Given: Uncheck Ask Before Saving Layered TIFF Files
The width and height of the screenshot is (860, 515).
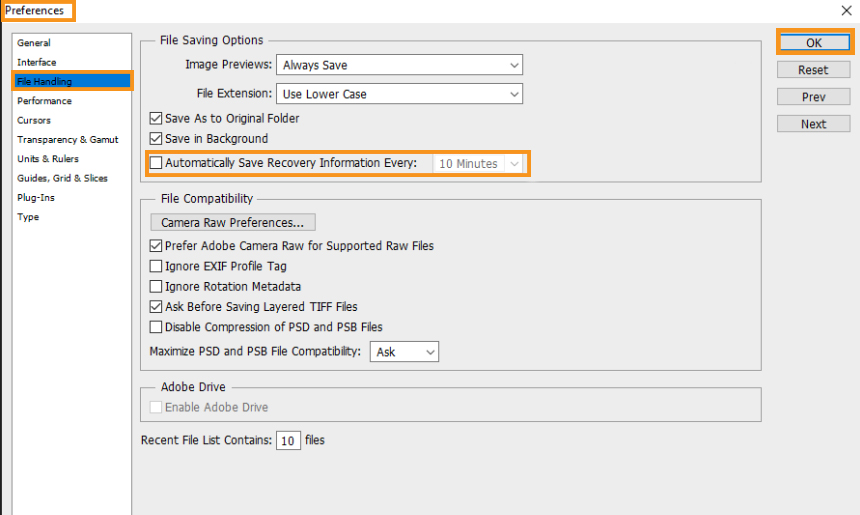Looking at the screenshot, I should [x=156, y=307].
